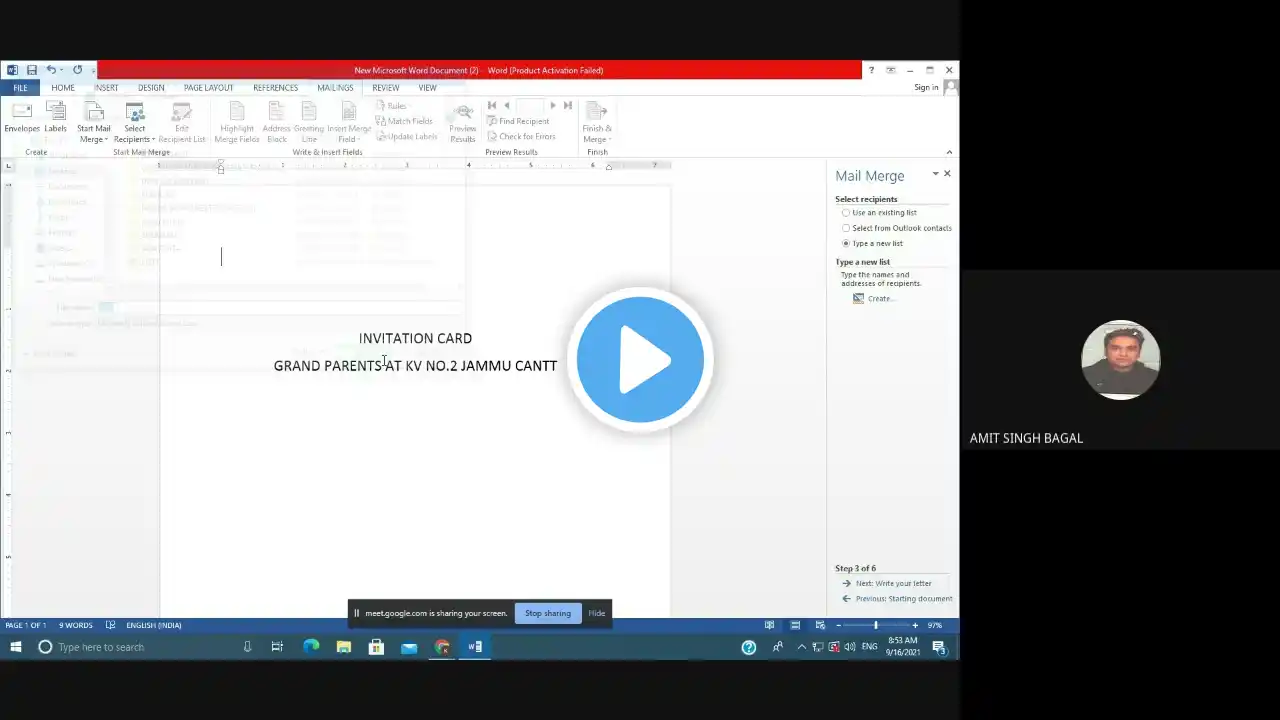Viewport: 1280px width, 720px height.
Task: Open the Insert Merge Field dropdown
Action: [348, 123]
